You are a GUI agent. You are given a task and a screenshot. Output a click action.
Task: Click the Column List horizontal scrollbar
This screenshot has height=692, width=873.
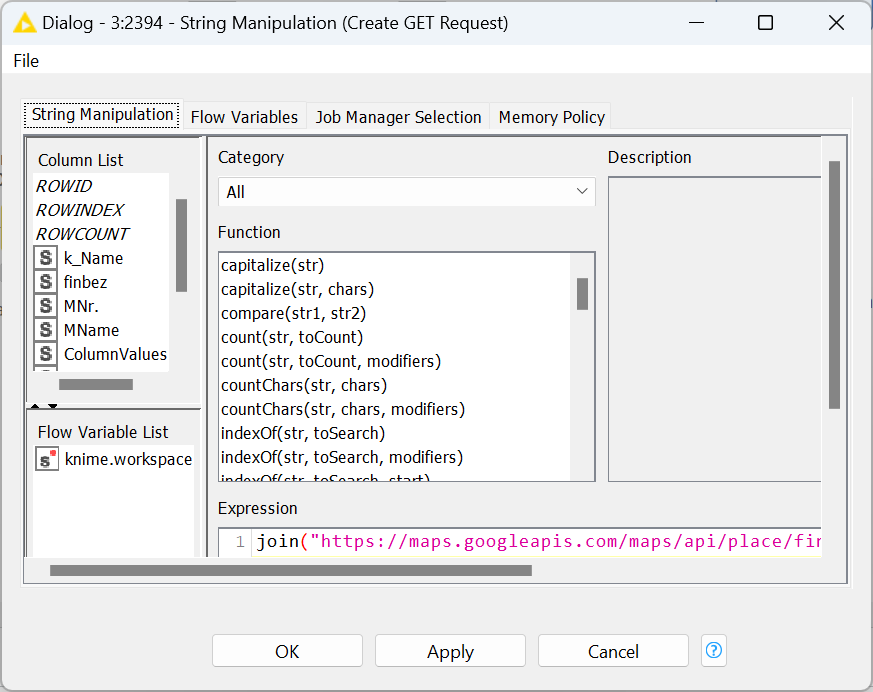tap(96, 384)
